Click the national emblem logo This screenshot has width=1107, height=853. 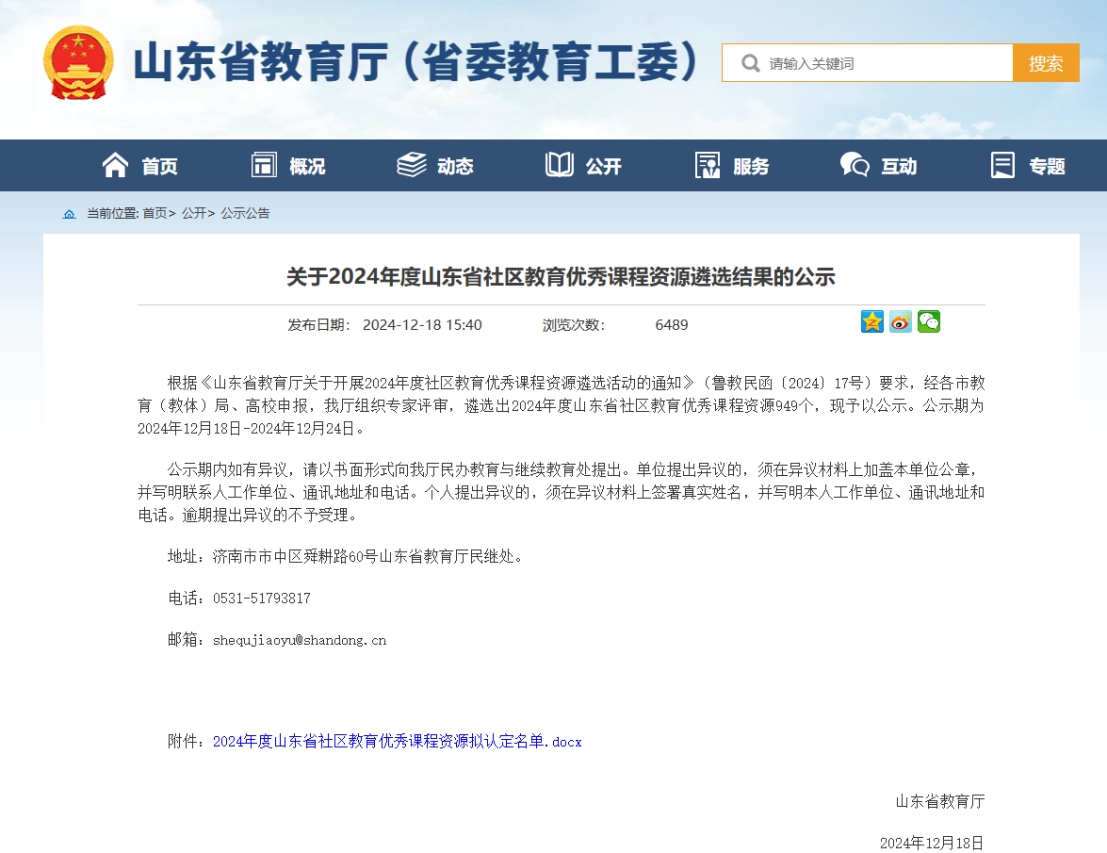tap(78, 63)
